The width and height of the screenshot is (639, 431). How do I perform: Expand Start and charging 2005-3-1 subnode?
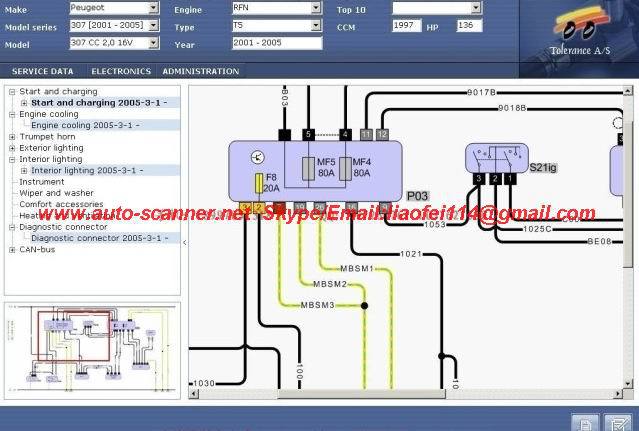(24, 103)
